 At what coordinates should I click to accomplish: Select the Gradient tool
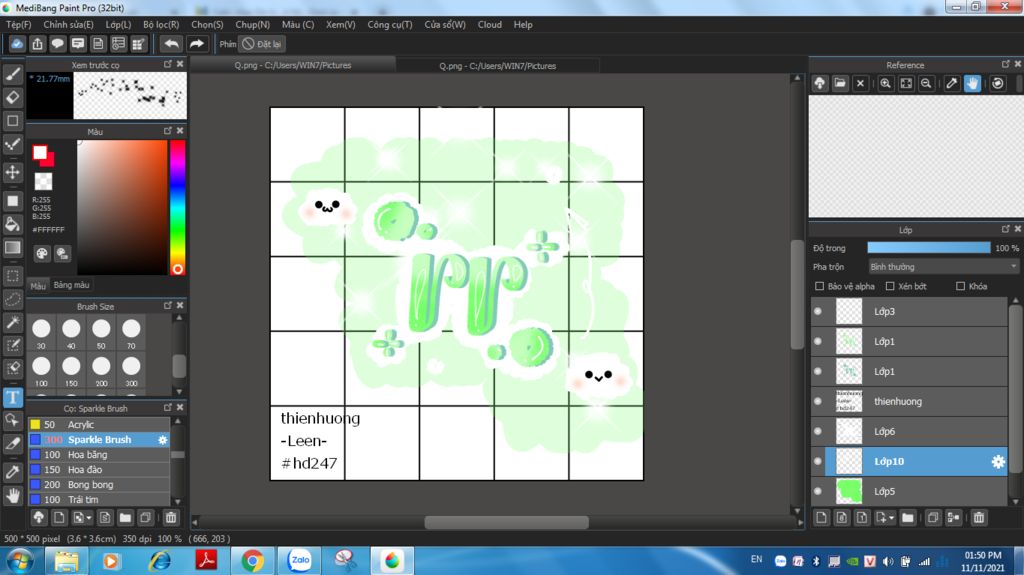coord(12,248)
